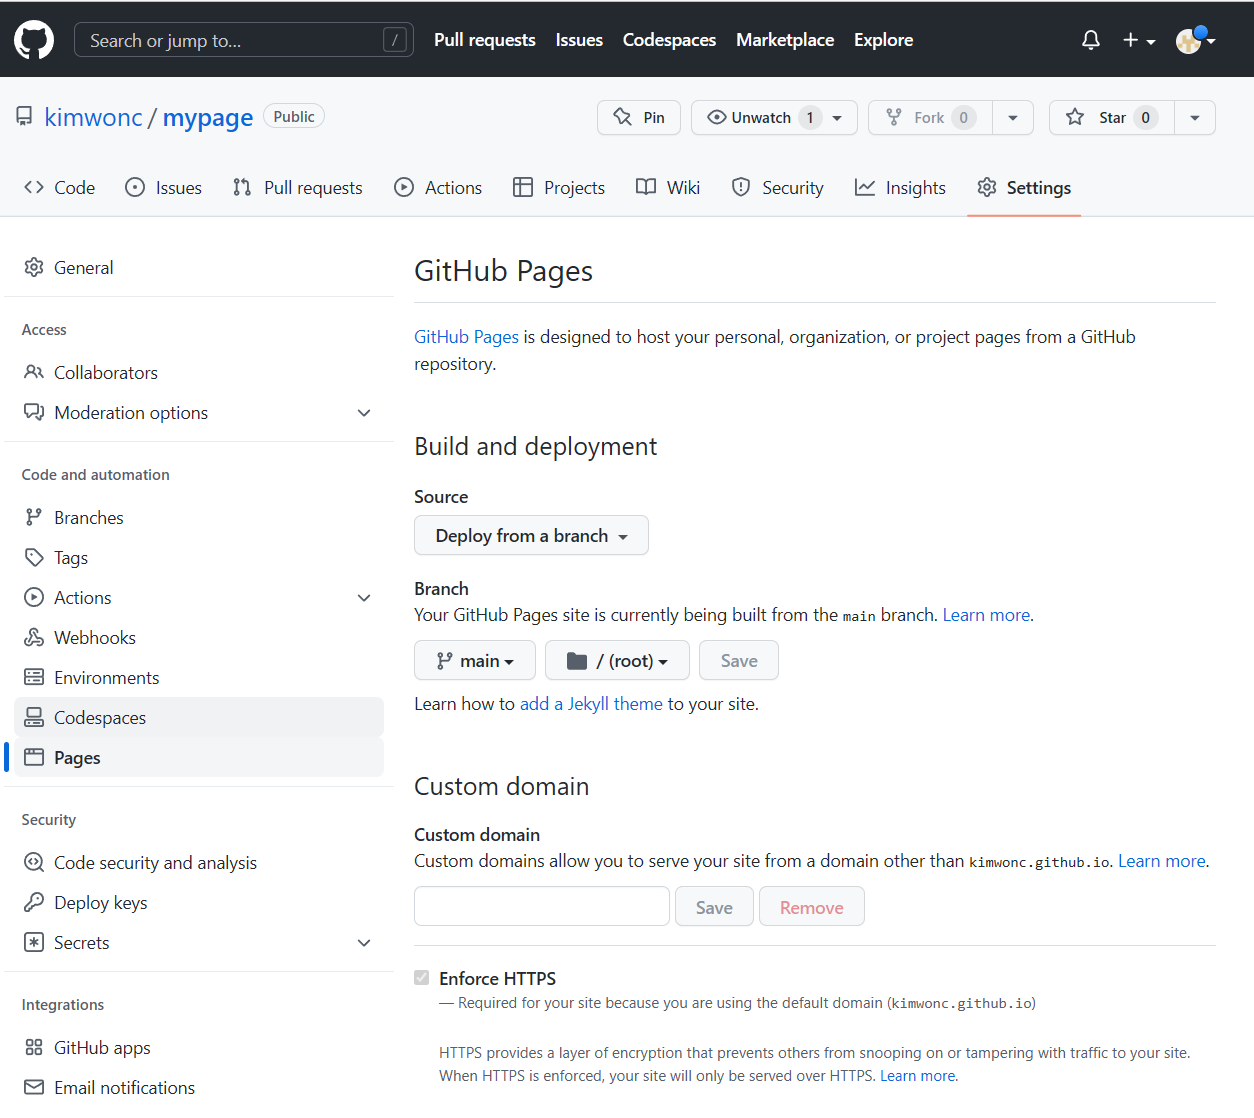Open Pages settings in sidebar
Screen dimensions: 1254x1118
coord(199,757)
